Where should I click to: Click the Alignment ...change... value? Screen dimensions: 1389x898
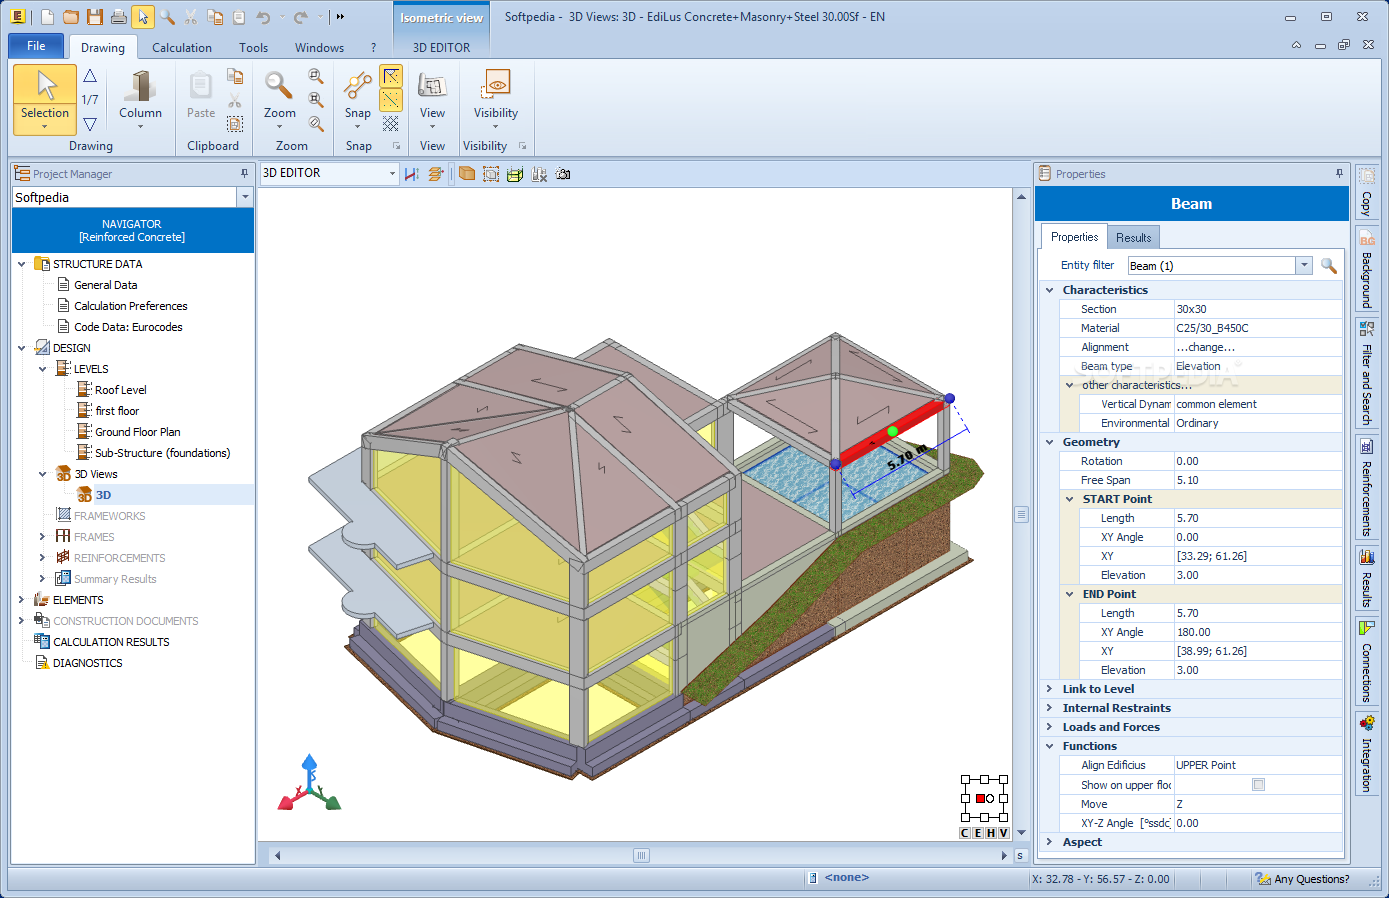pyautogui.click(x=1258, y=347)
